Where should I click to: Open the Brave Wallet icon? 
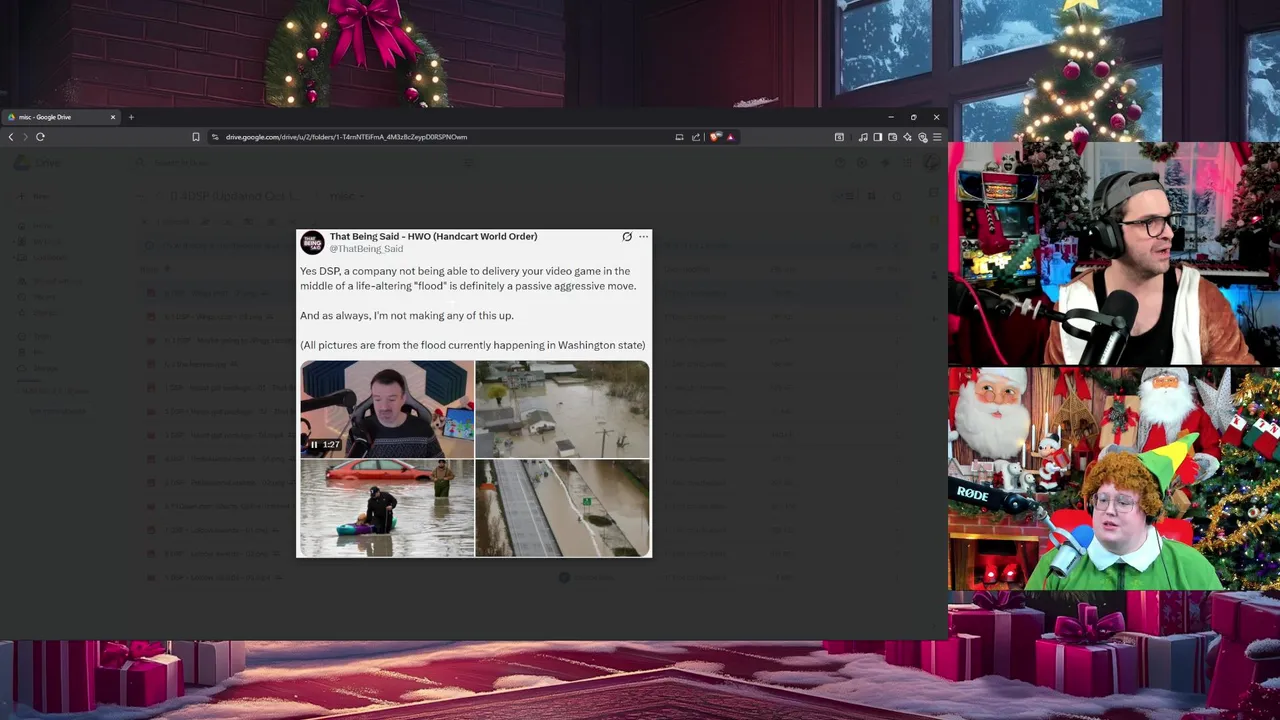892,137
